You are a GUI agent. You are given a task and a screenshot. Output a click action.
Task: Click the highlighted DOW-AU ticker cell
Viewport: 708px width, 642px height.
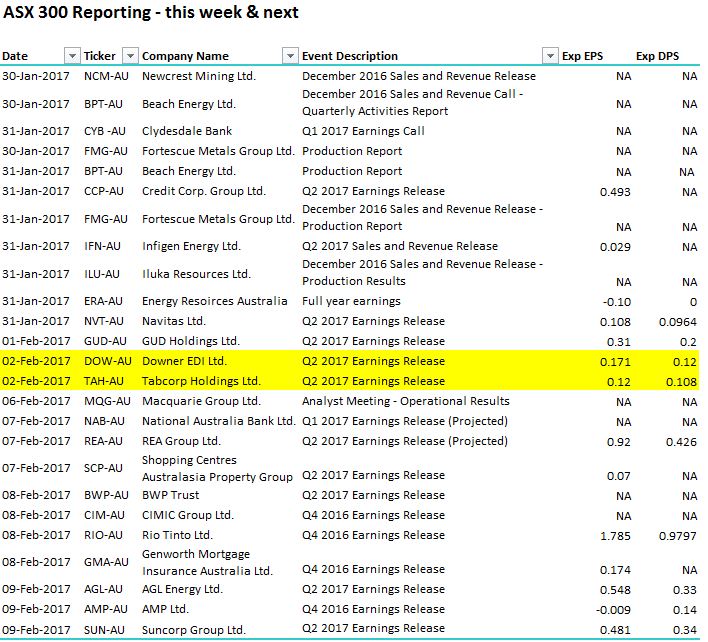click(107, 361)
